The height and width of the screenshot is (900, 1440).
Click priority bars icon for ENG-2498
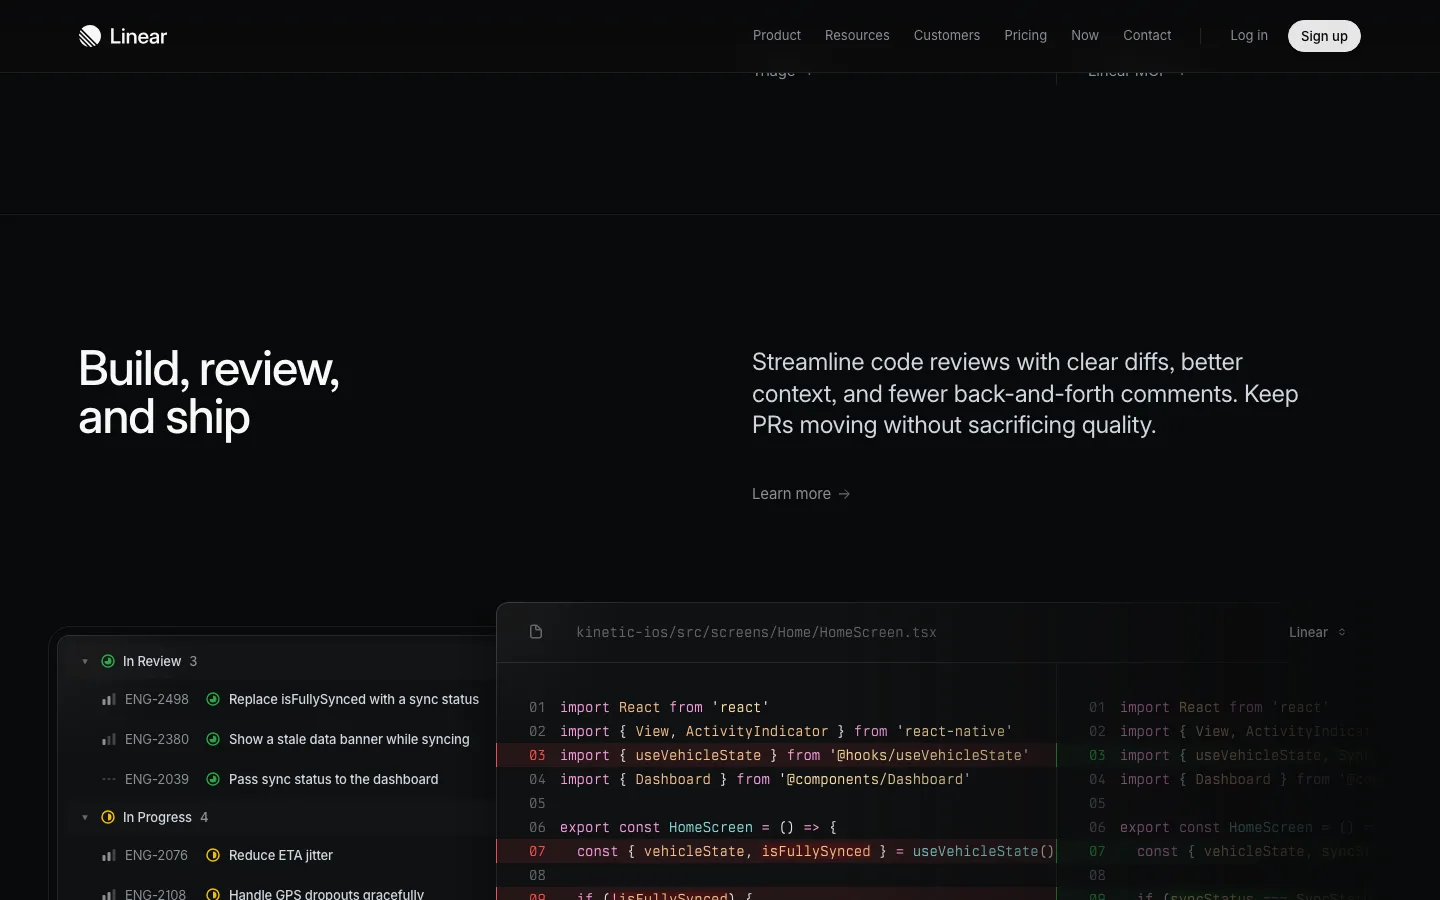click(x=108, y=700)
